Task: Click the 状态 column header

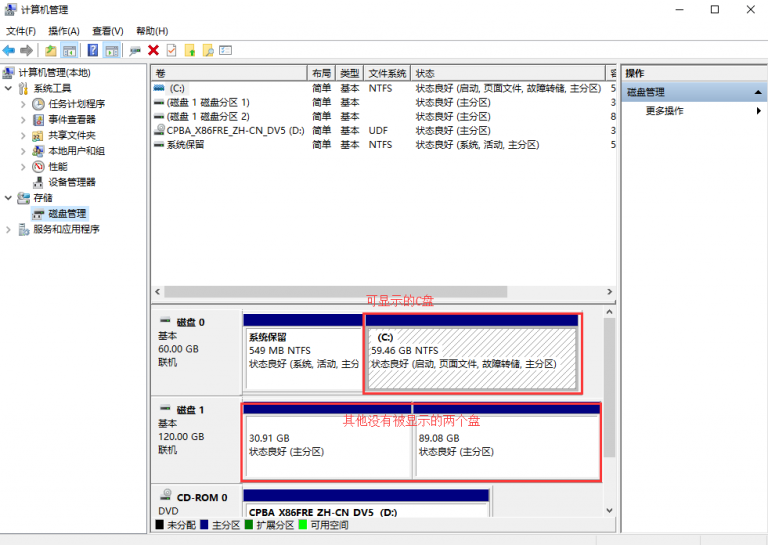Action: click(x=507, y=73)
